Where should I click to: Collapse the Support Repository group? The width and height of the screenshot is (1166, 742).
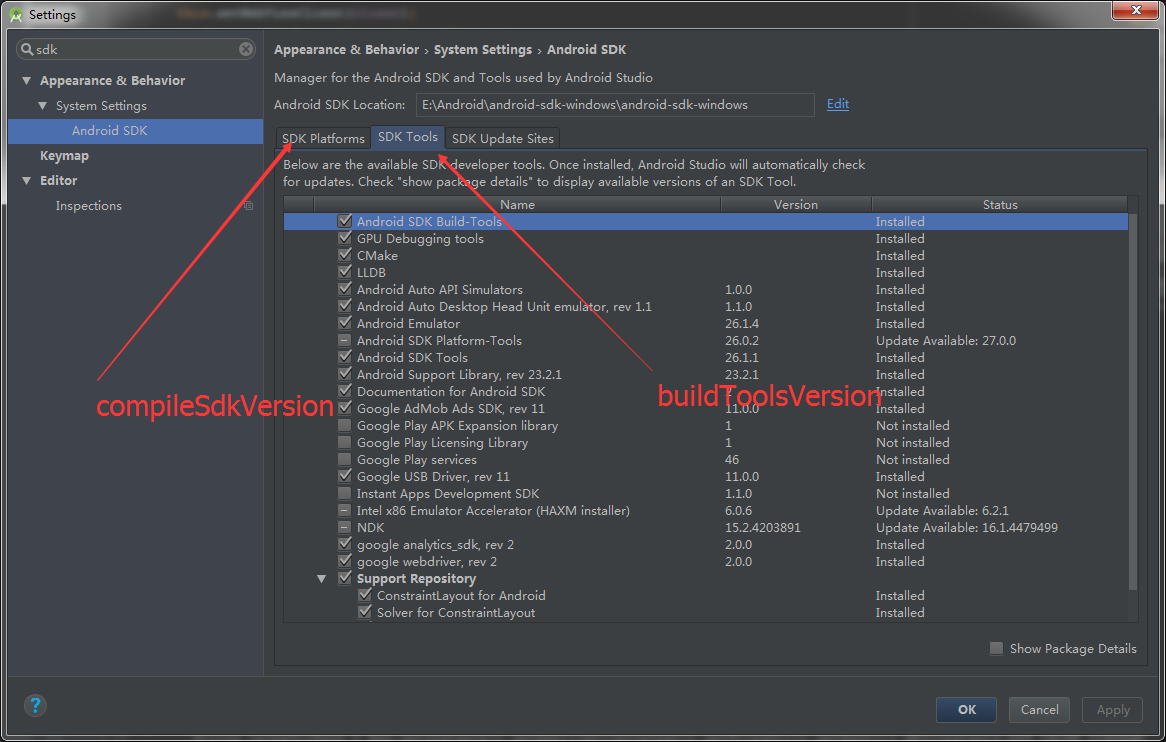tap(321, 578)
